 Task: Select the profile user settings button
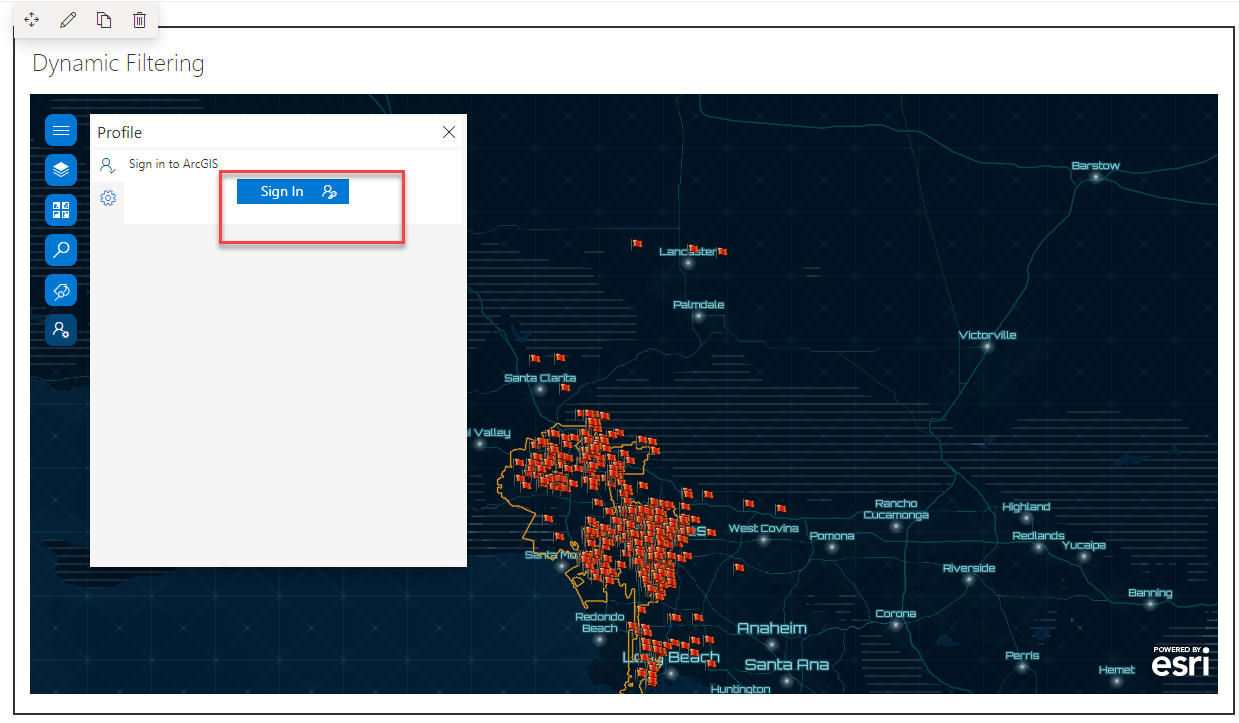(61, 330)
